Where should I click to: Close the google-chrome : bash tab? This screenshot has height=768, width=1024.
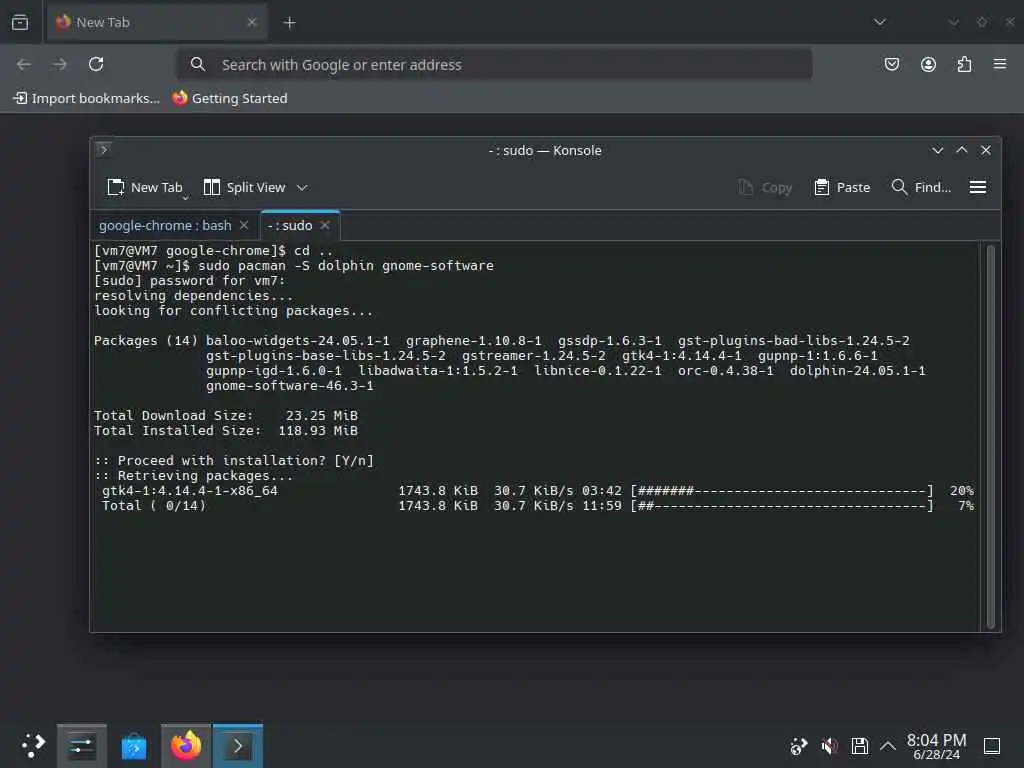(244, 225)
